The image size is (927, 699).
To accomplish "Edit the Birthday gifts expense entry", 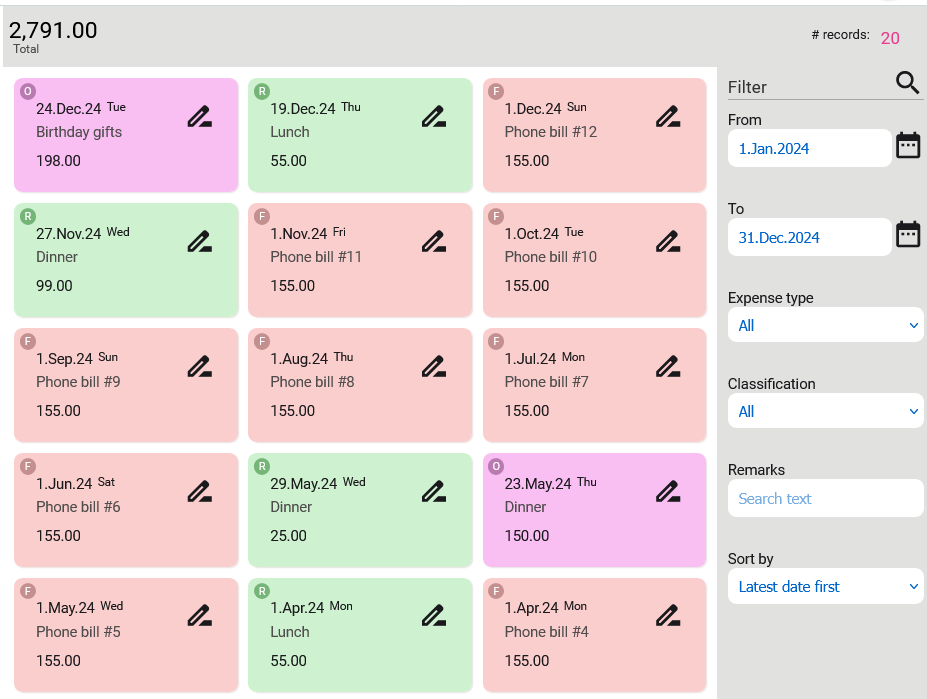I will [x=198, y=117].
